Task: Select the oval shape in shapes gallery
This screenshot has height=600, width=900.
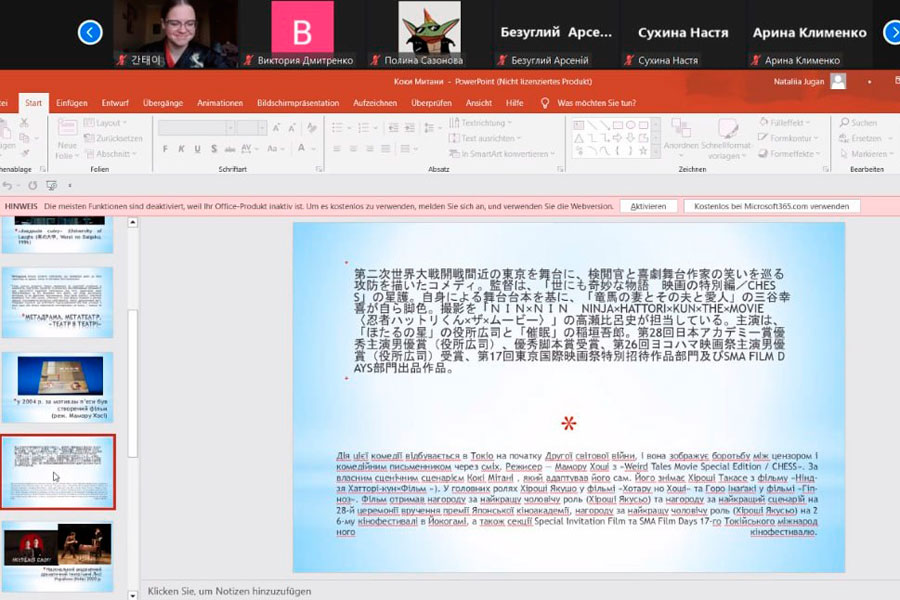Action: 630,125
